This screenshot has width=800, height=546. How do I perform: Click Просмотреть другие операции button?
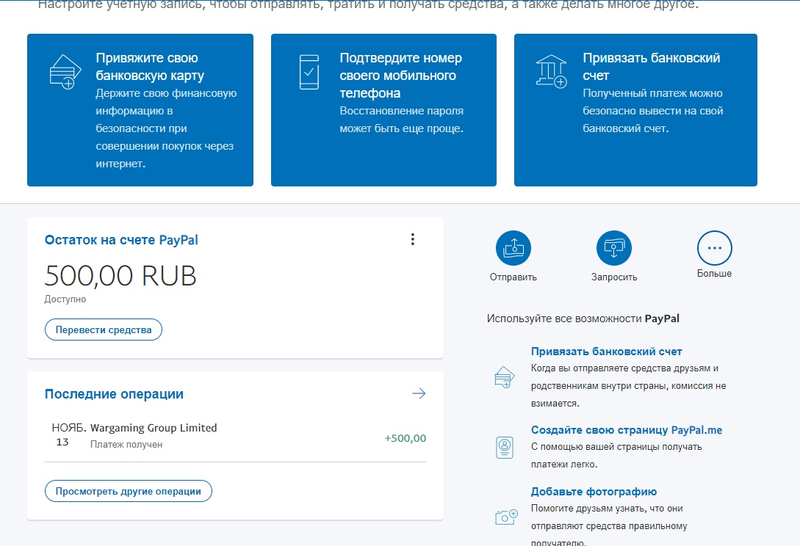pyautogui.click(x=128, y=491)
